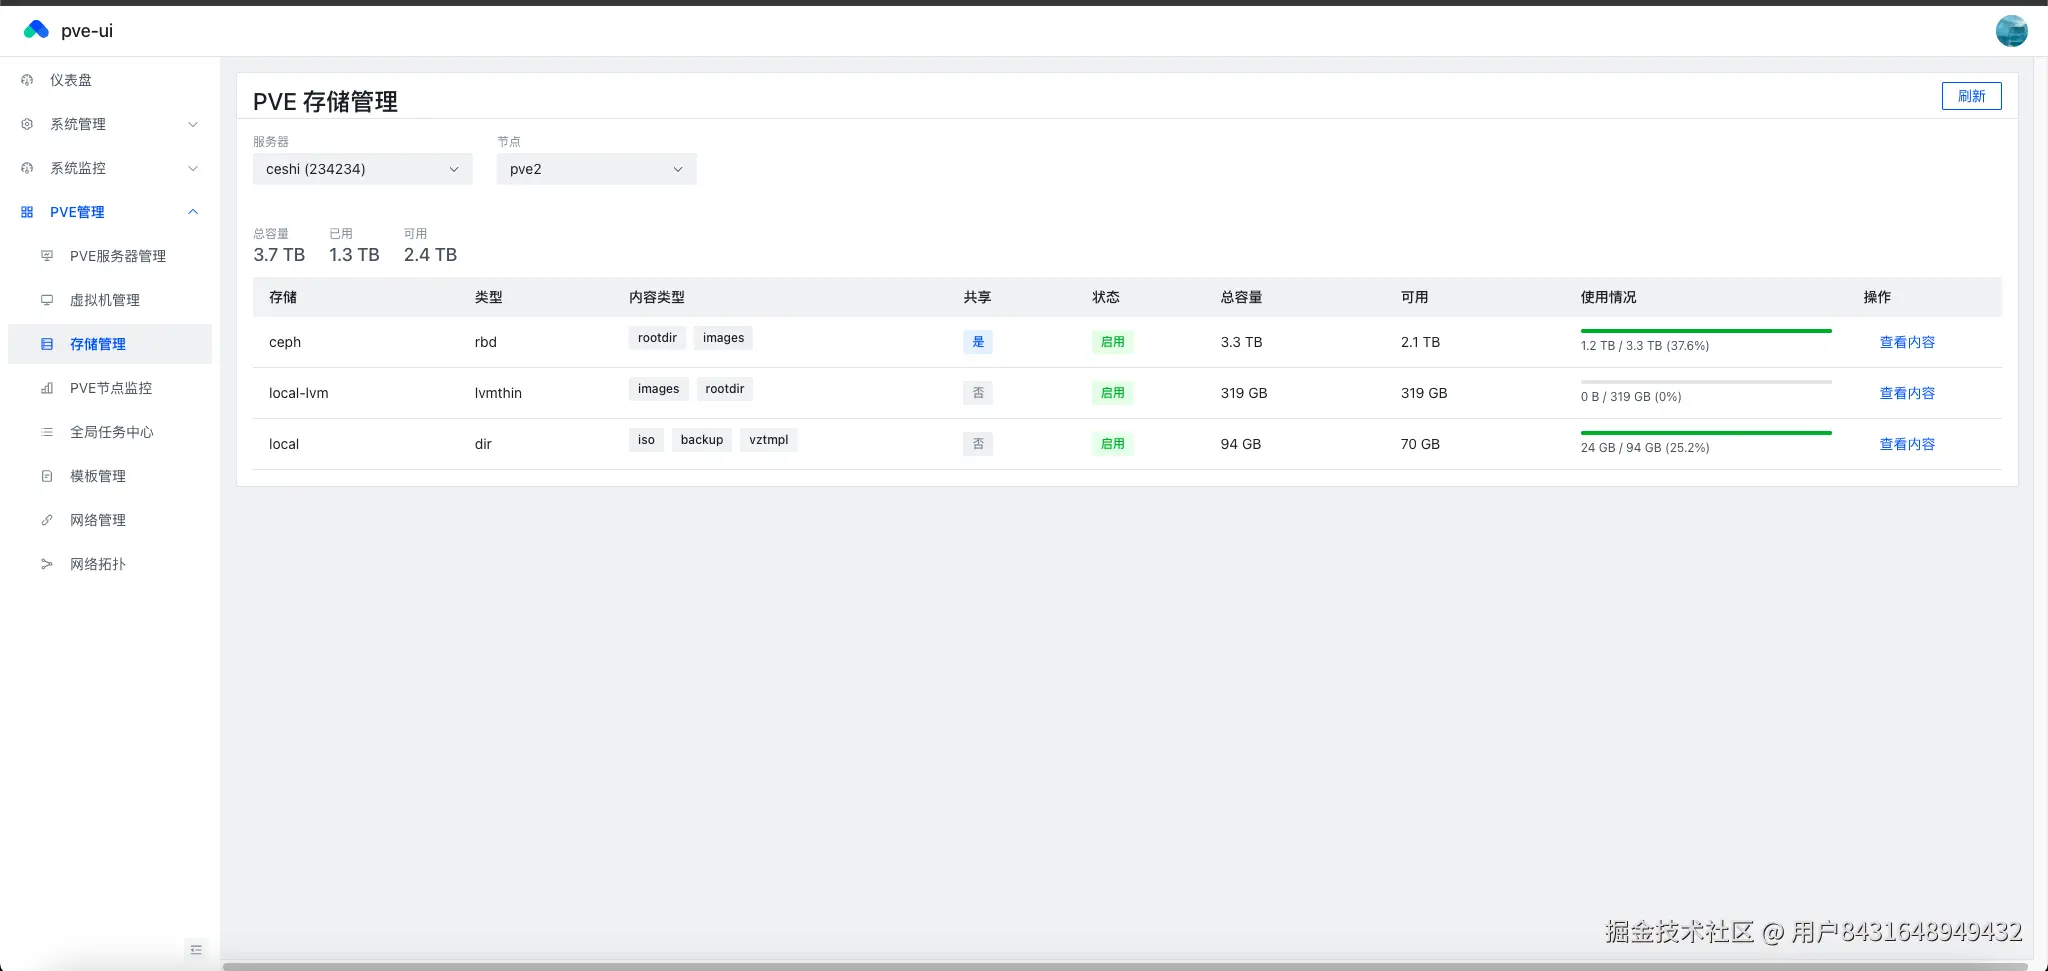Click the ceph usage progress bar
2048x971 pixels.
coord(1706,331)
